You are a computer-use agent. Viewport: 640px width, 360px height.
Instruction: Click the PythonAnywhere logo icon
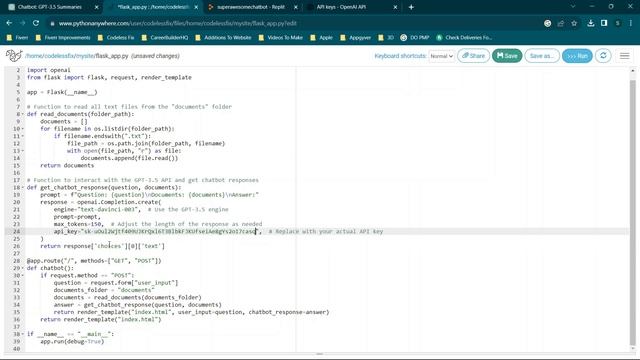14,56
